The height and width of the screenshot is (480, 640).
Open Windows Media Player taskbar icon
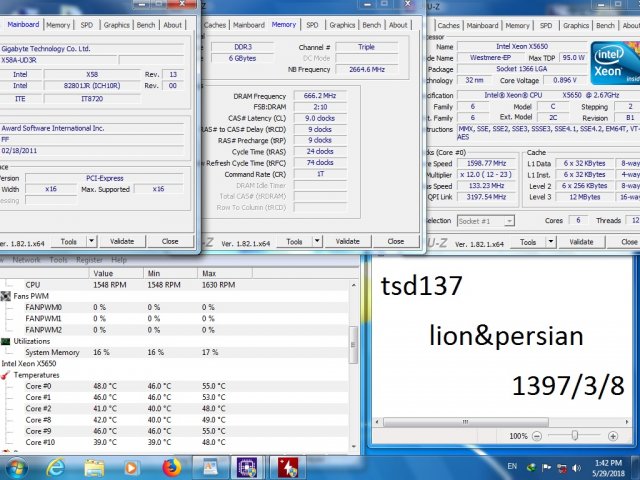[131, 468]
